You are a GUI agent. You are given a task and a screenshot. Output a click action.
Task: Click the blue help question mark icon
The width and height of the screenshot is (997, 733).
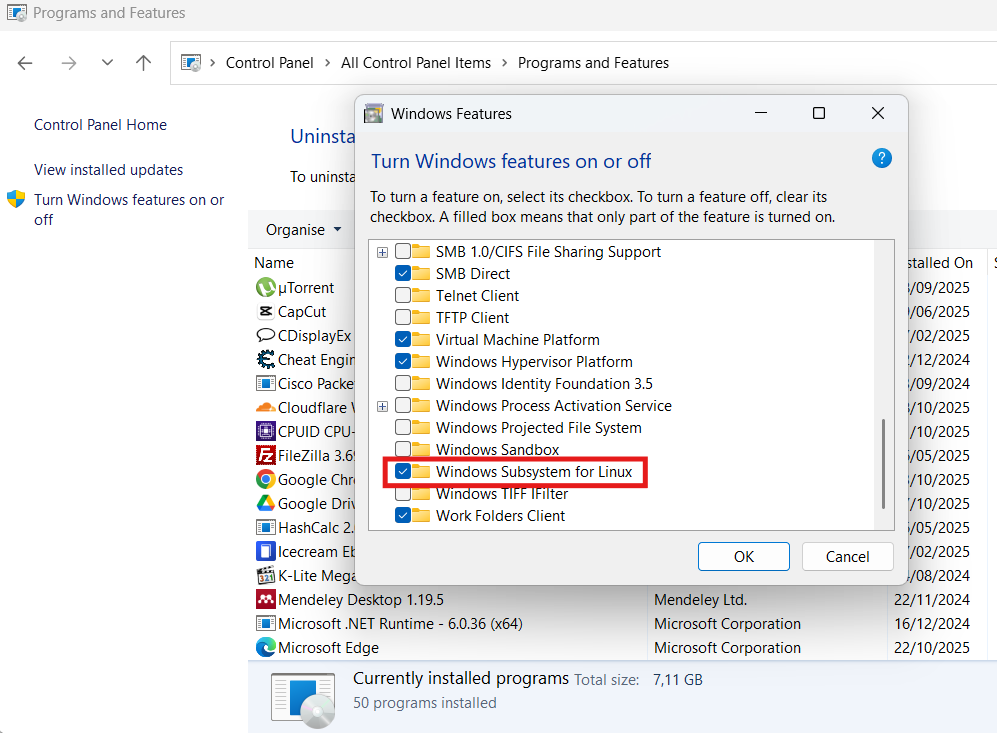tap(881, 158)
